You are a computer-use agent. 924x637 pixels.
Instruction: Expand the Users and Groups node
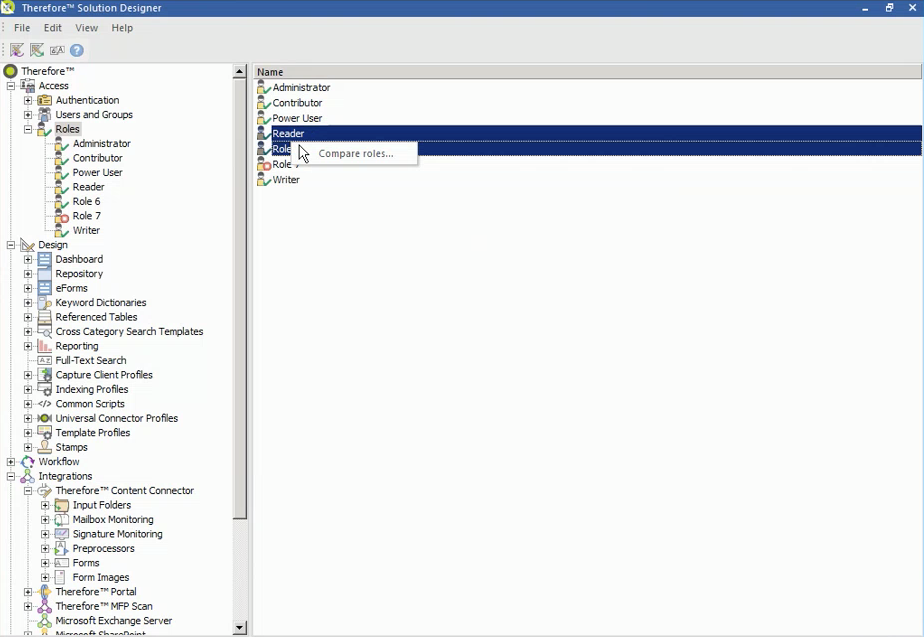[x=30, y=114]
